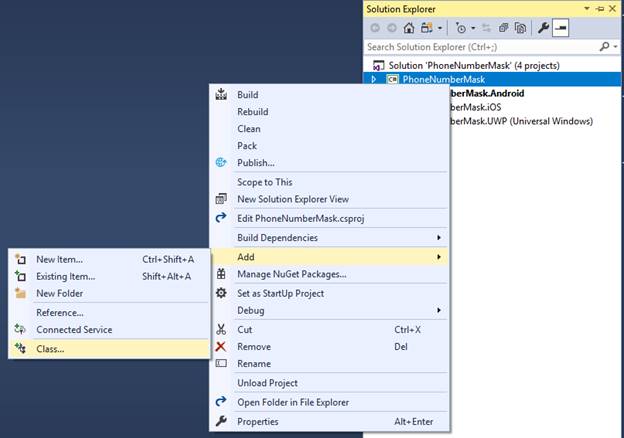Select Pack from the context menu

click(247, 146)
